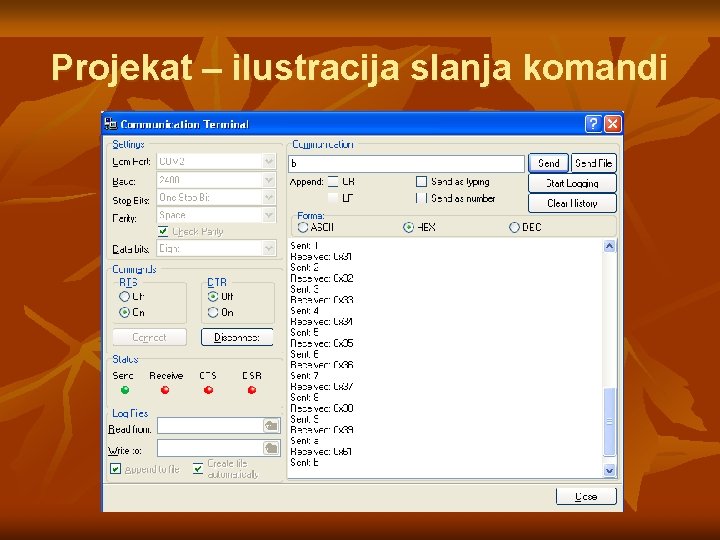Toggle the Check Parity checkbox
This screenshot has height=540, width=720.
(x=163, y=231)
